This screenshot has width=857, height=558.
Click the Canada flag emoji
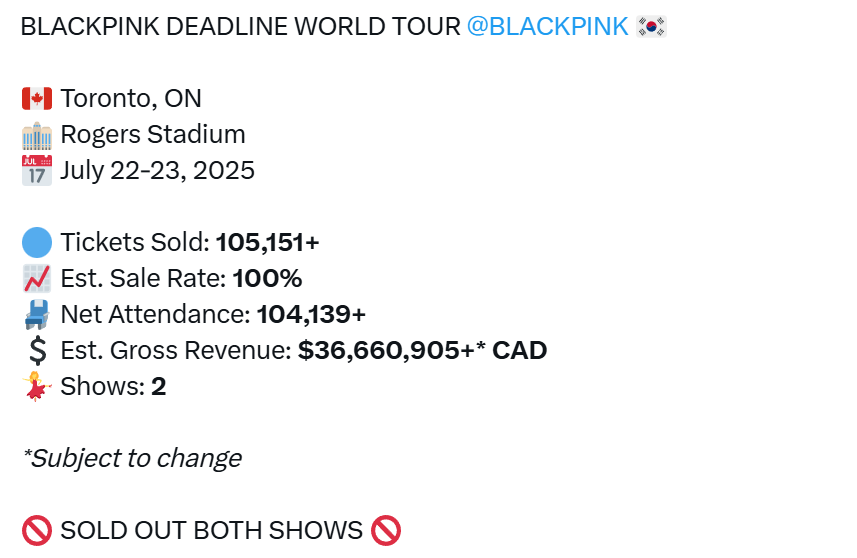[37, 98]
